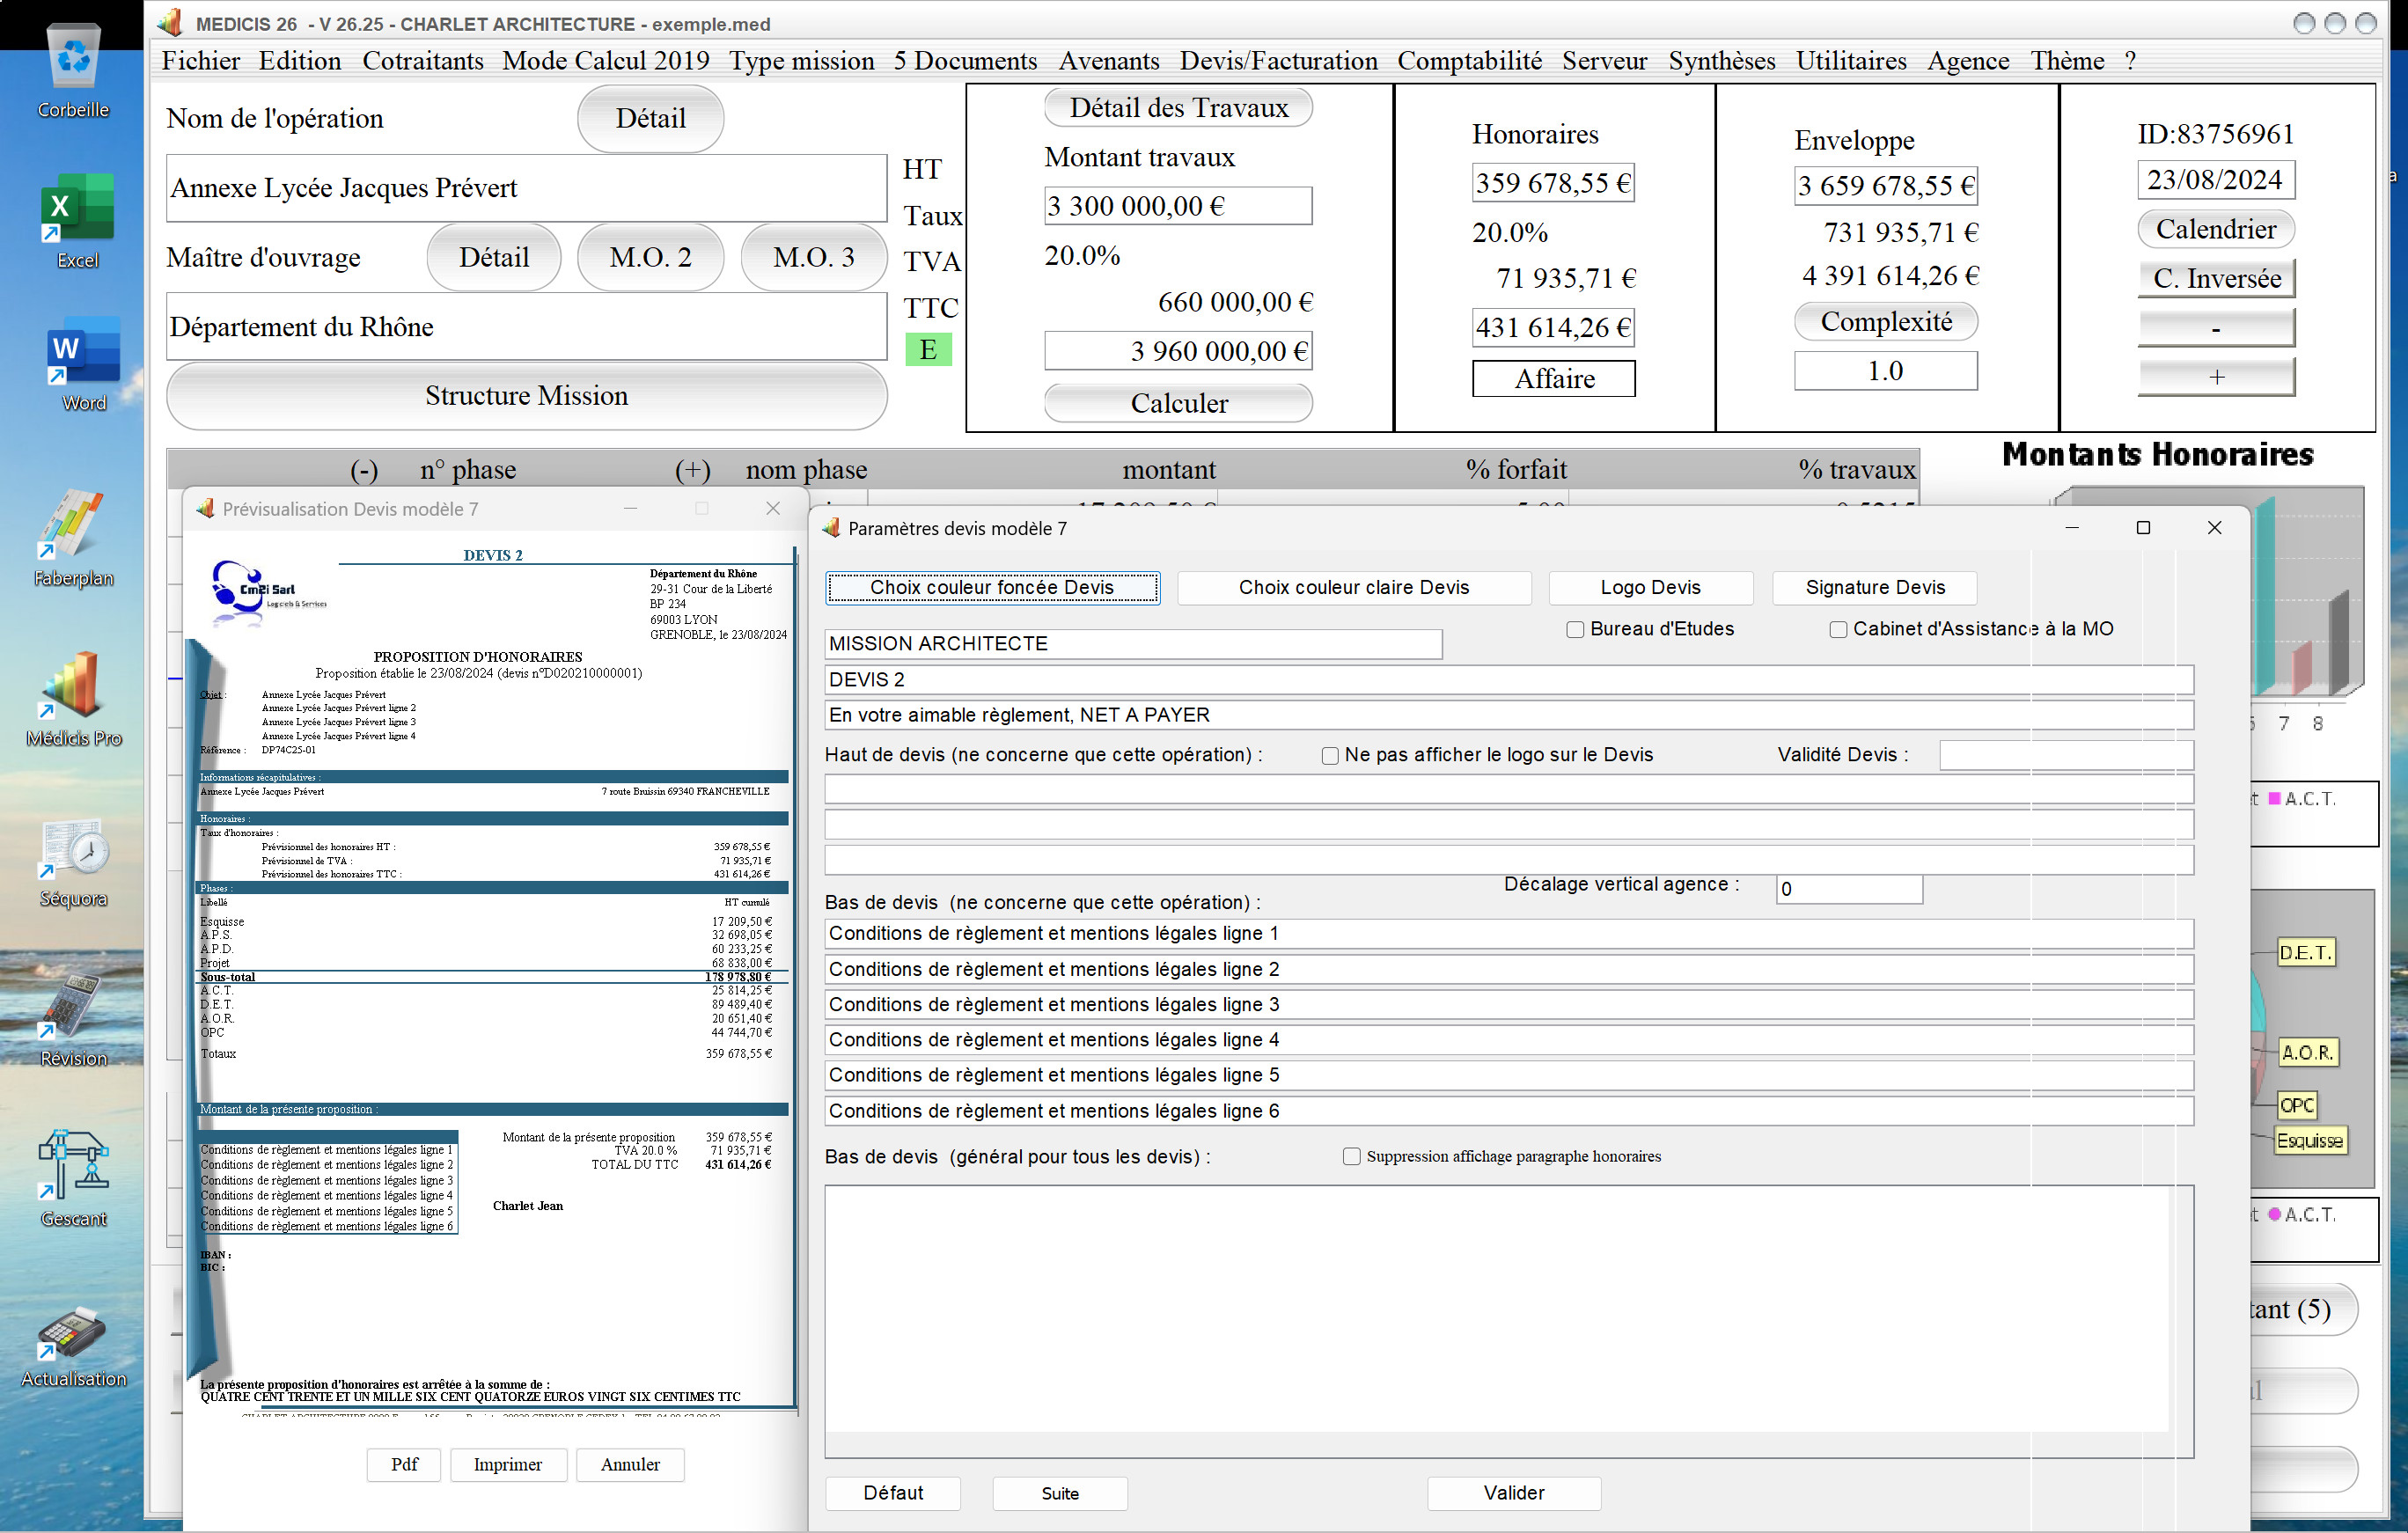The width and height of the screenshot is (2408, 1533).
Task: Open the Calendrier button
Action: pyautogui.click(x=2216, y=230)
